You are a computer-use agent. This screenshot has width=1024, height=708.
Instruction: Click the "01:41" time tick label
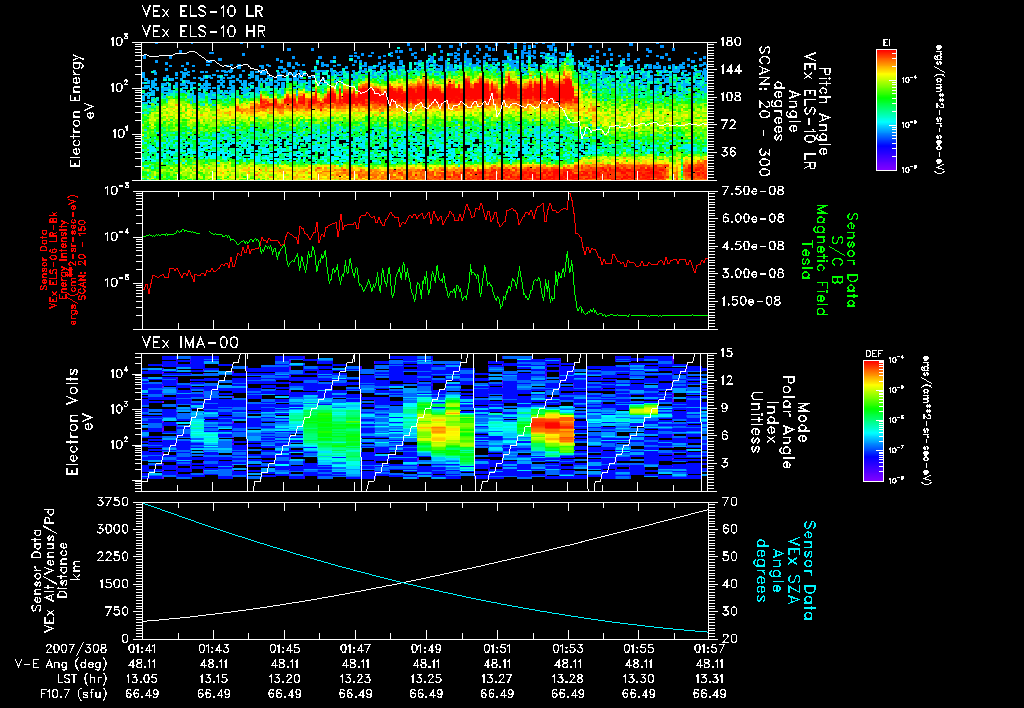(x=142, y=649)
